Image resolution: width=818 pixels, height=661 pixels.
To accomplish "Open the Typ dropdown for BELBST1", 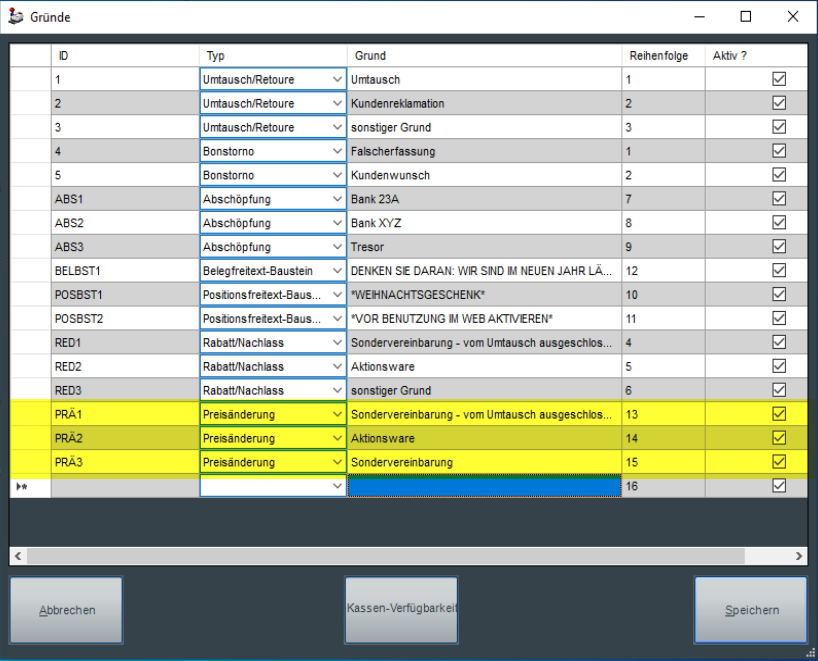I will pyautogui.click(x=336, y=271).
